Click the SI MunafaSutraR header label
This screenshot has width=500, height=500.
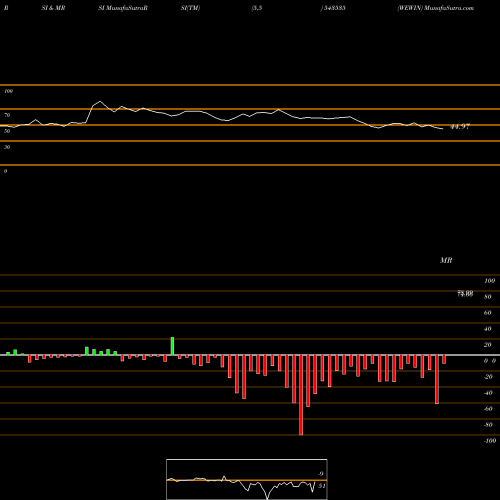(123, 8)
